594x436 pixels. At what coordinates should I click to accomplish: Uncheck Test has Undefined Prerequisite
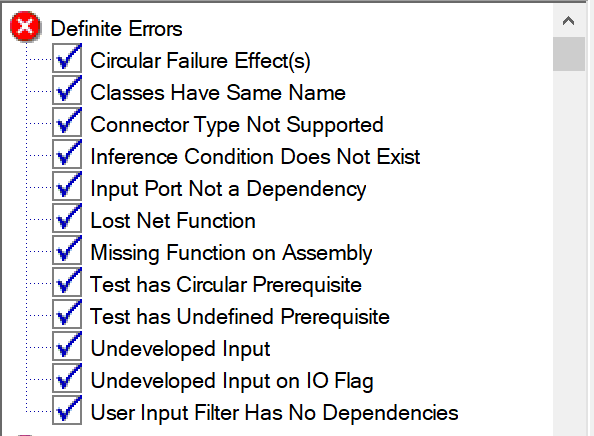tap(67, 314)
